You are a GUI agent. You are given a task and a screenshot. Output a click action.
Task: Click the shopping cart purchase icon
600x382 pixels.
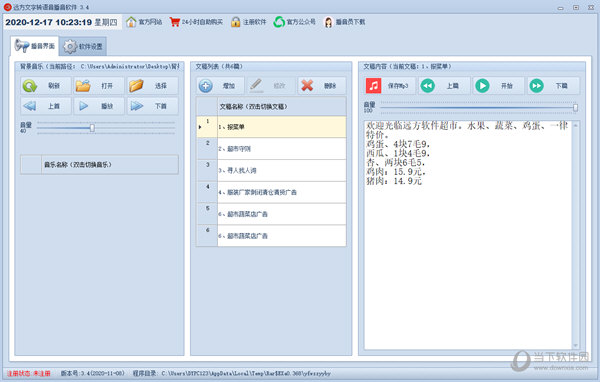[174, 22]
